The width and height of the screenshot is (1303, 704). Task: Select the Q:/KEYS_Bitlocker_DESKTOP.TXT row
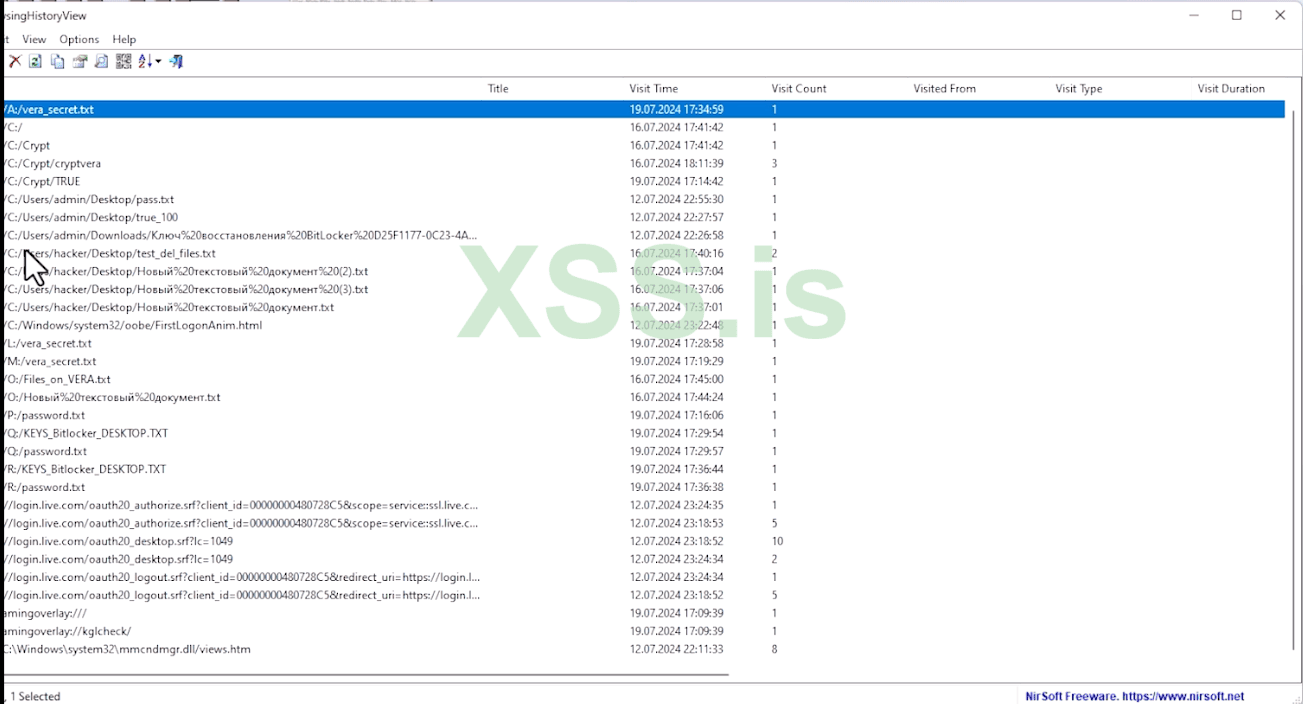pos(644,433)
